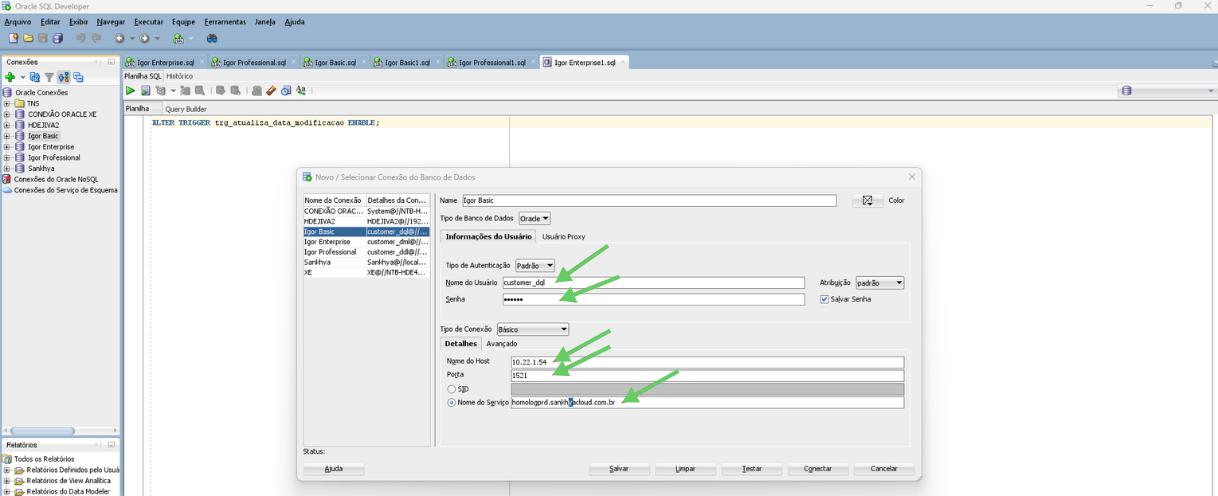The height and width of the screenshot is (496, 1218).
Task: Click the eraser Clear icon
Action: (x=271, y=91)
